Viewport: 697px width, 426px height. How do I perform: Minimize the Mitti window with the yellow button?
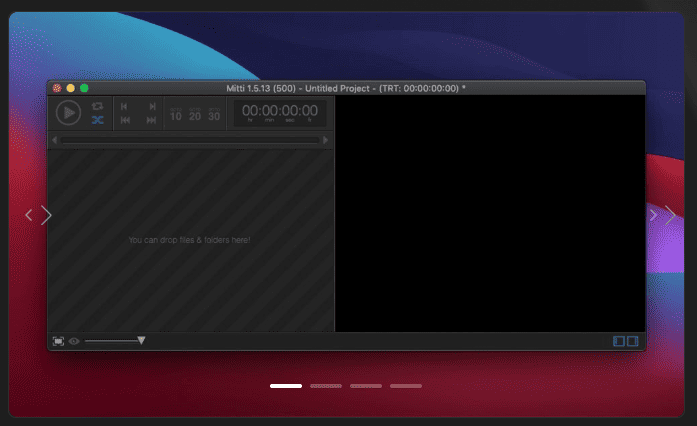(x=70, y=88)
